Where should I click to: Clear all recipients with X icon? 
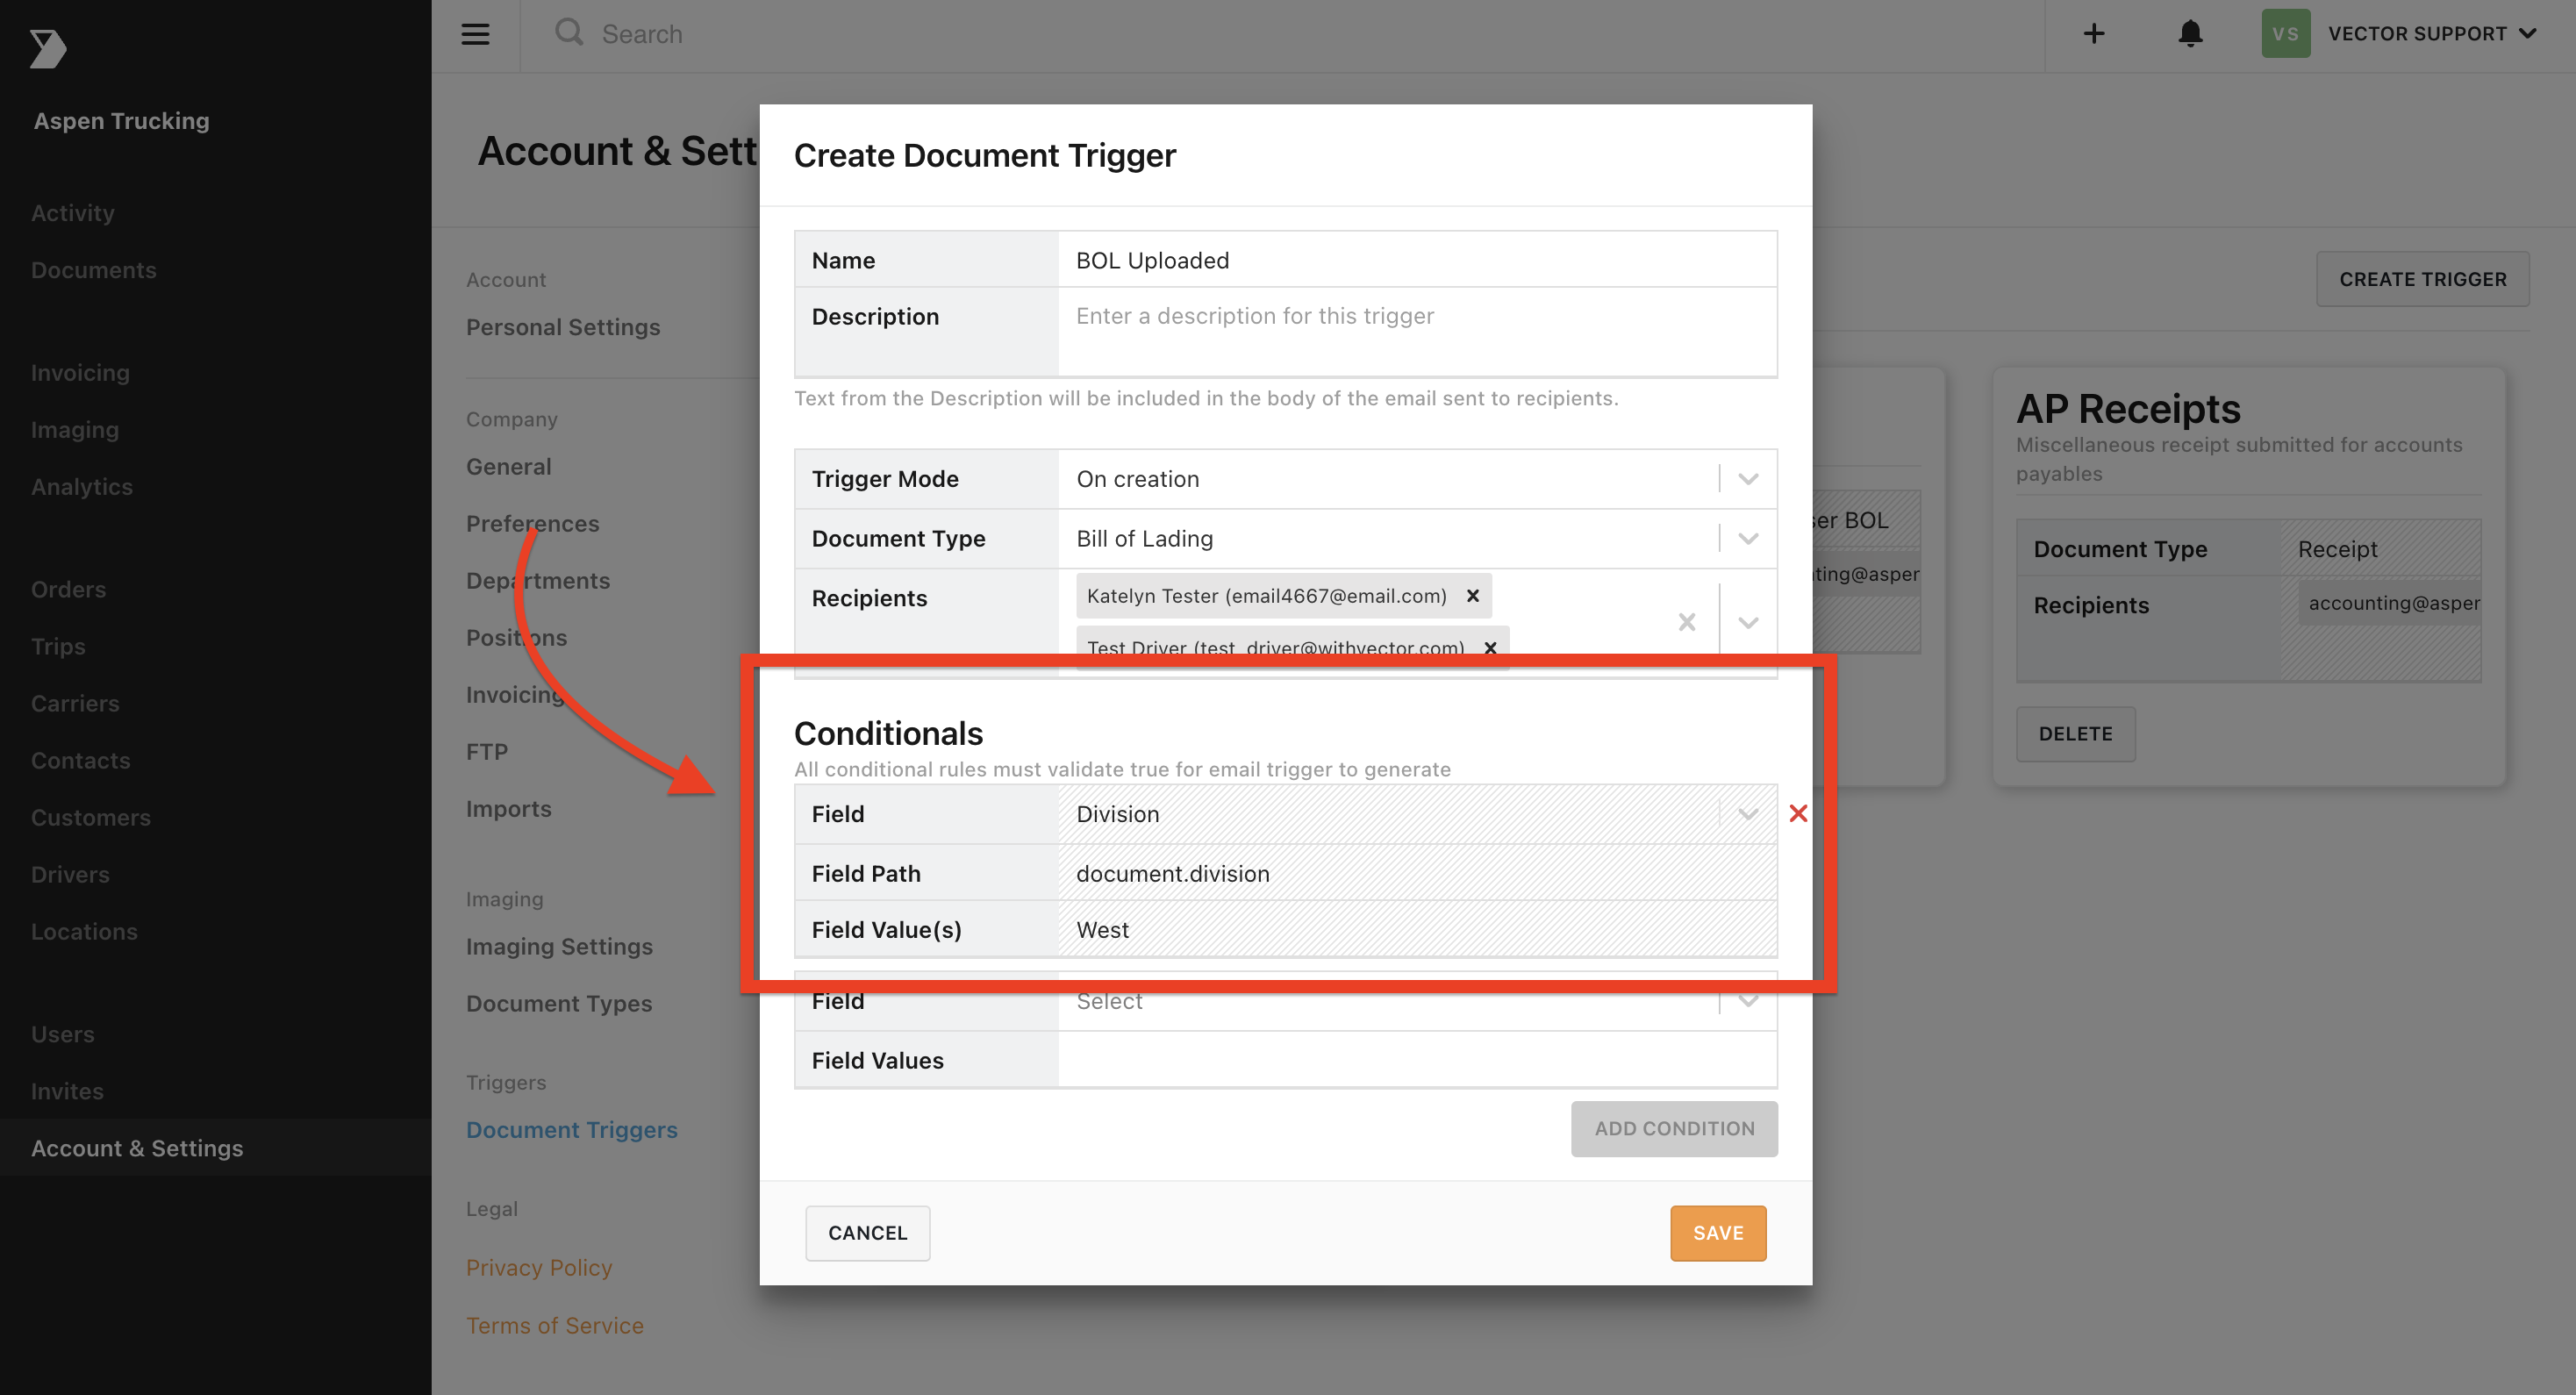1687,622
